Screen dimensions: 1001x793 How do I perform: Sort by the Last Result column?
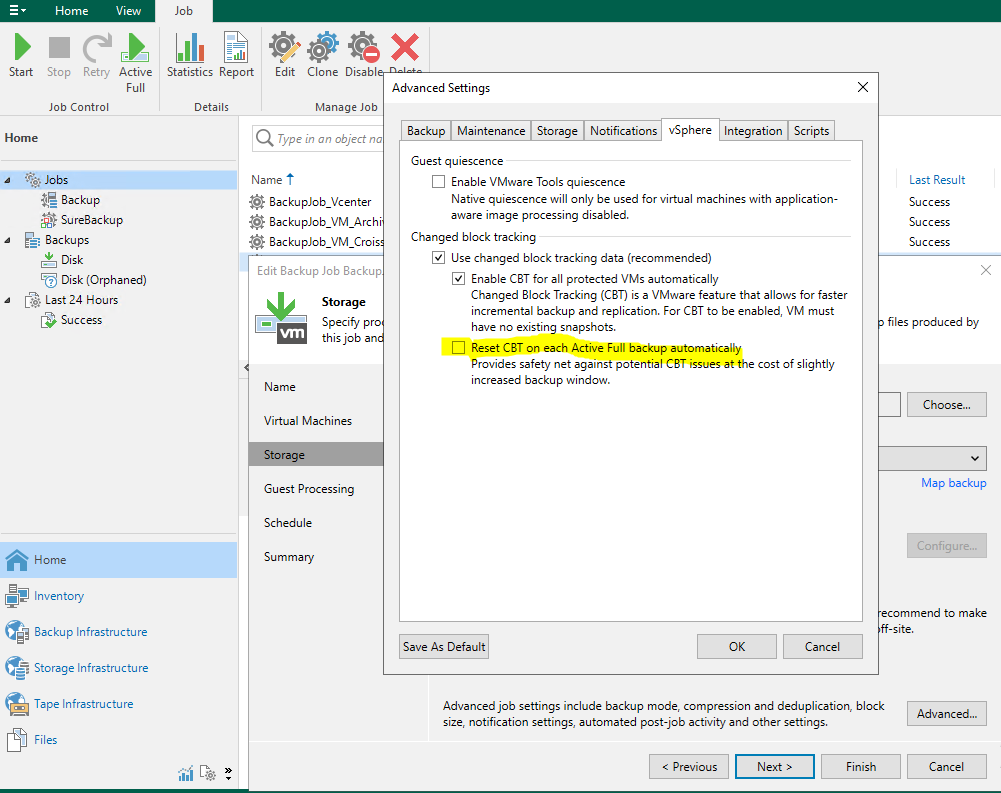pyautogui.click(x=937, y=180)
